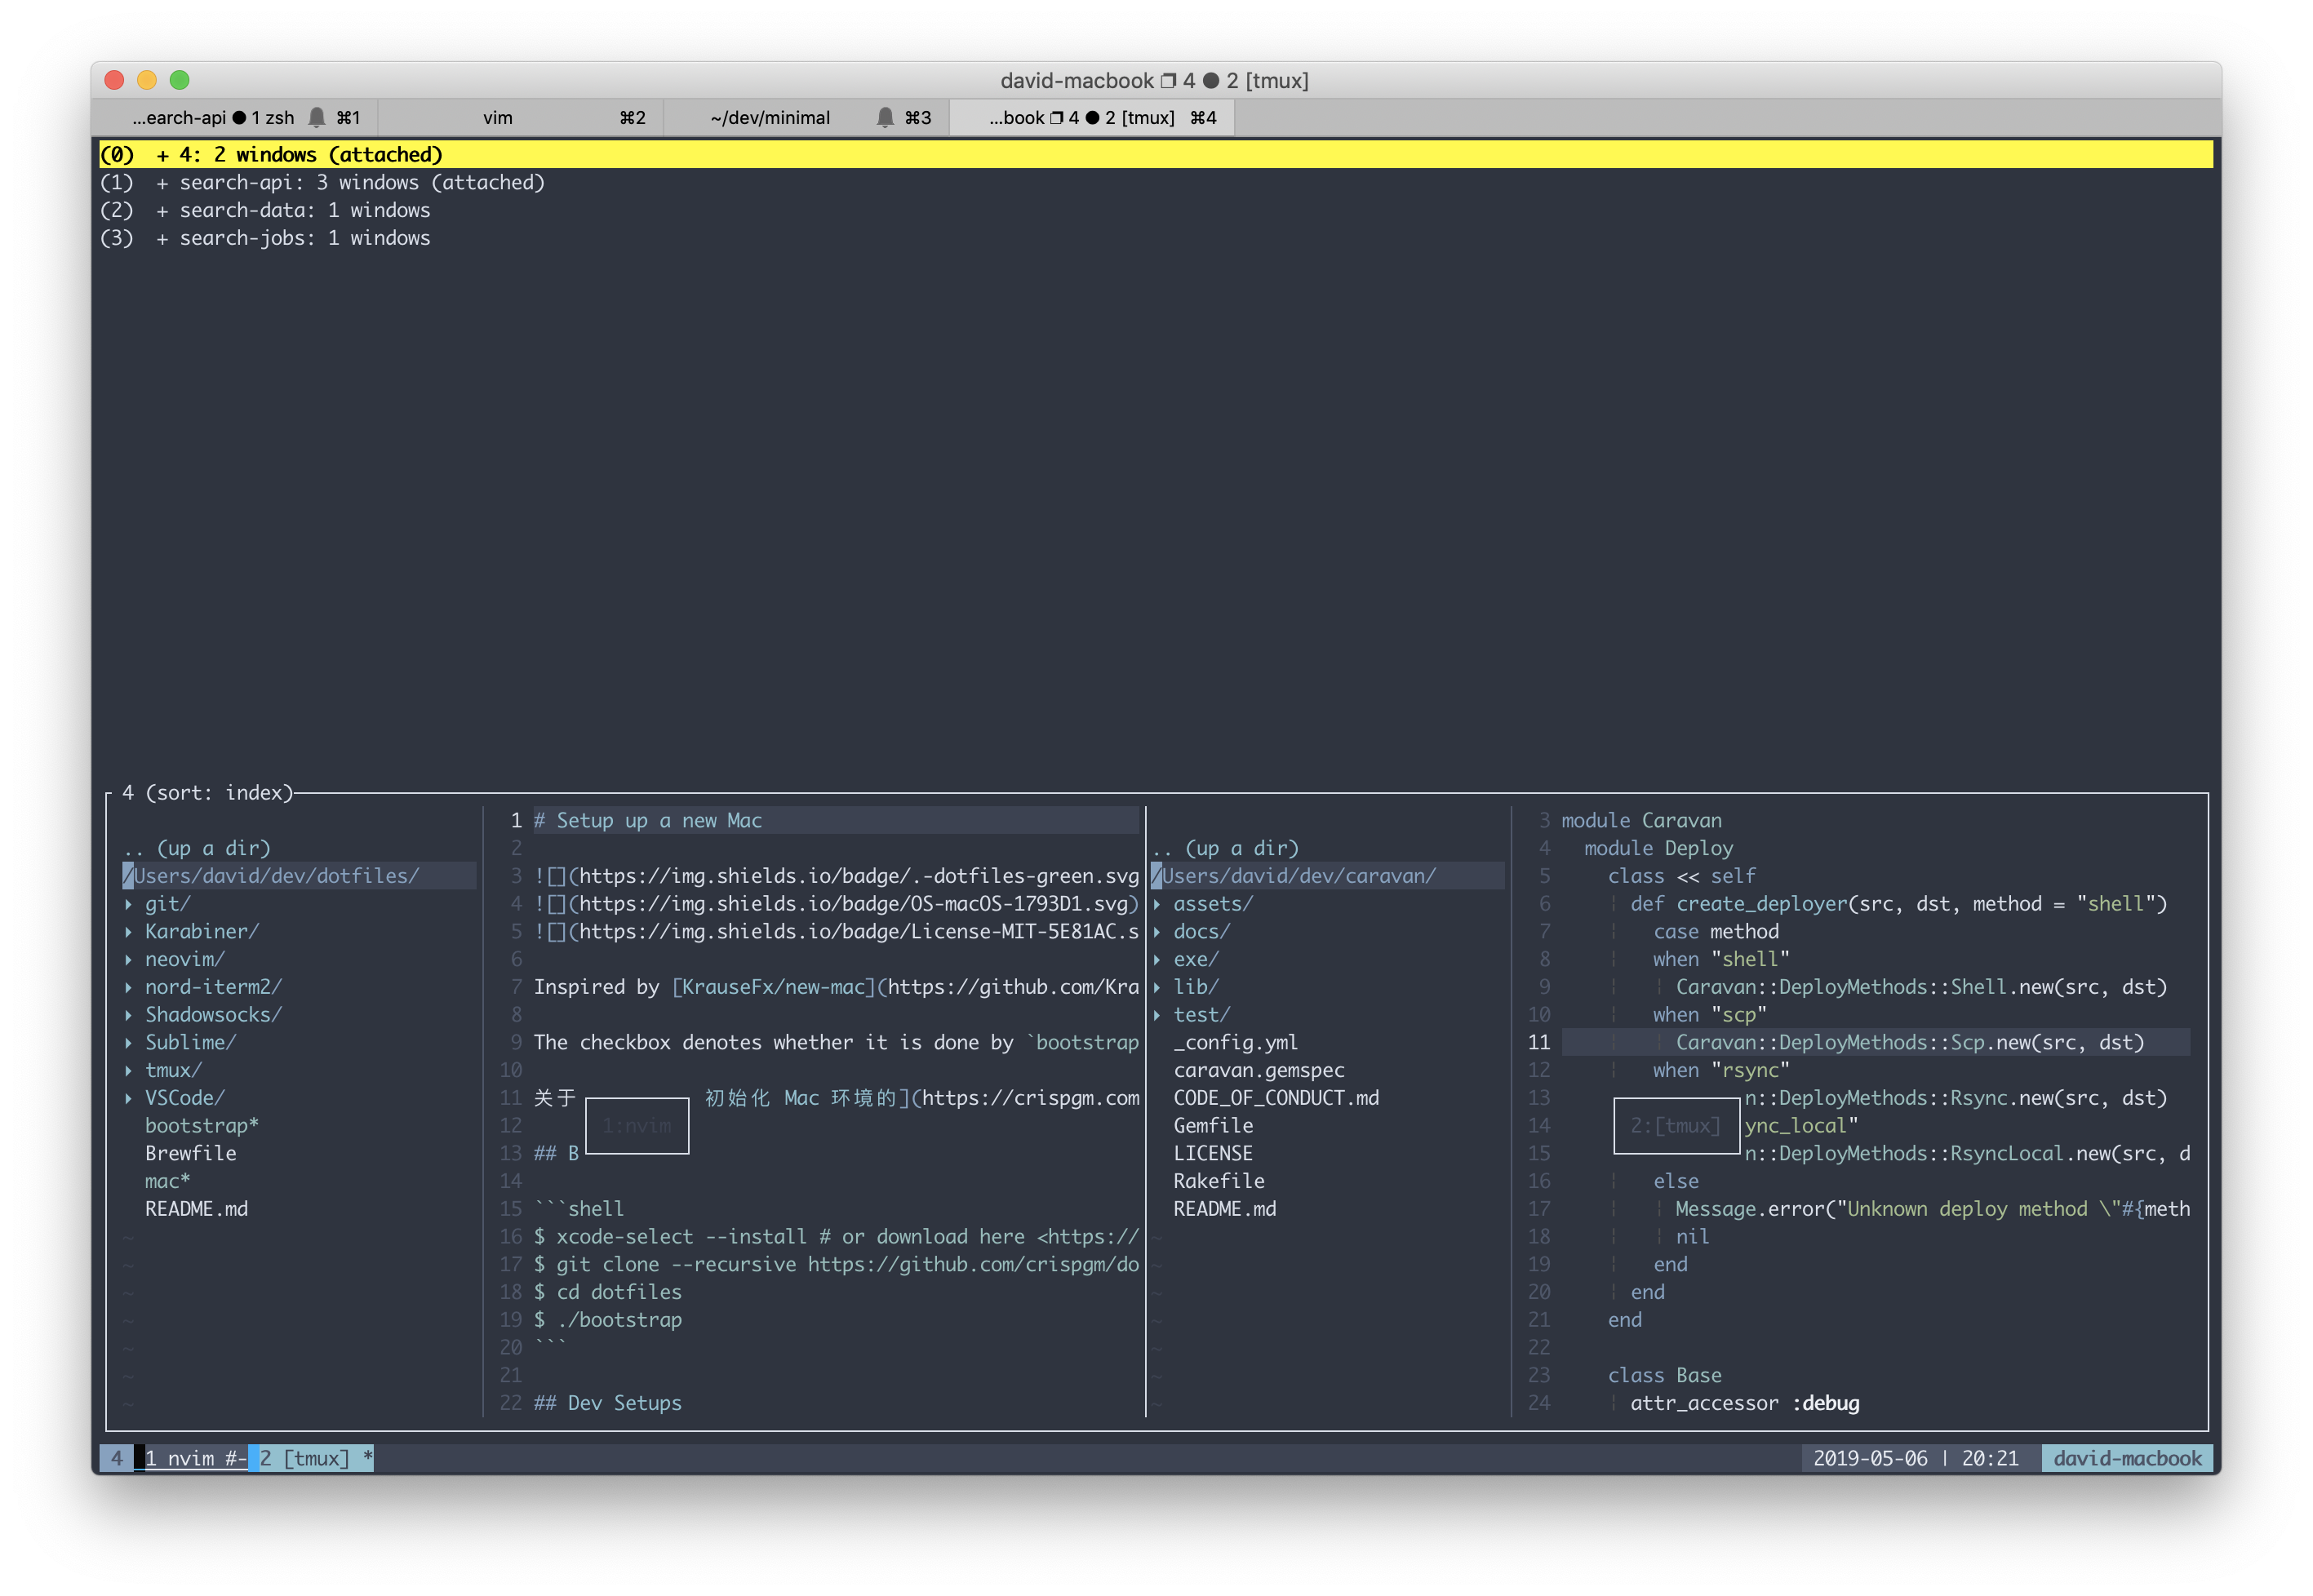
Task: Open caravan.gemspec file
Action: click(x=1259, y=1071)
